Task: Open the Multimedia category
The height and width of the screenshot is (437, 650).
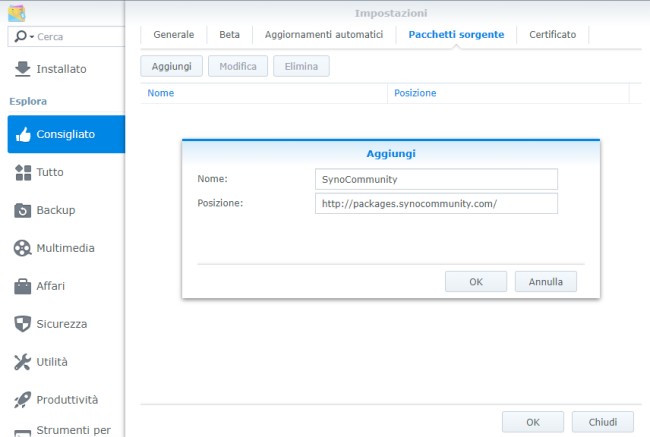Action: pos(66,248)
